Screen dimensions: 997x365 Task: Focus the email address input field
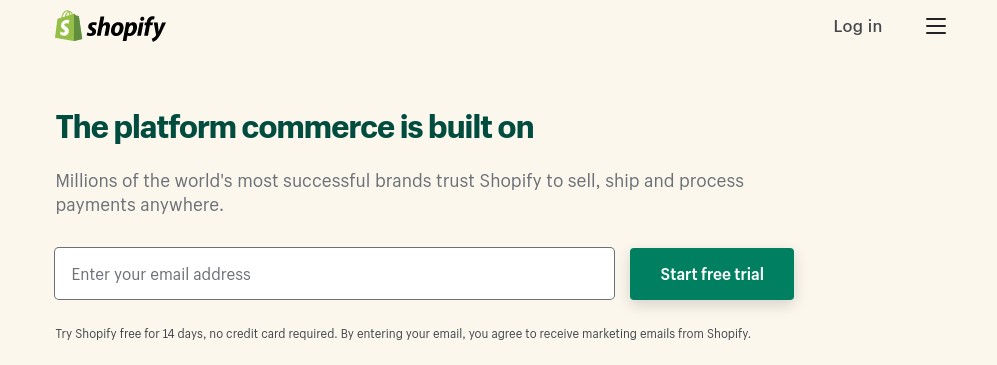click(334, 273)
